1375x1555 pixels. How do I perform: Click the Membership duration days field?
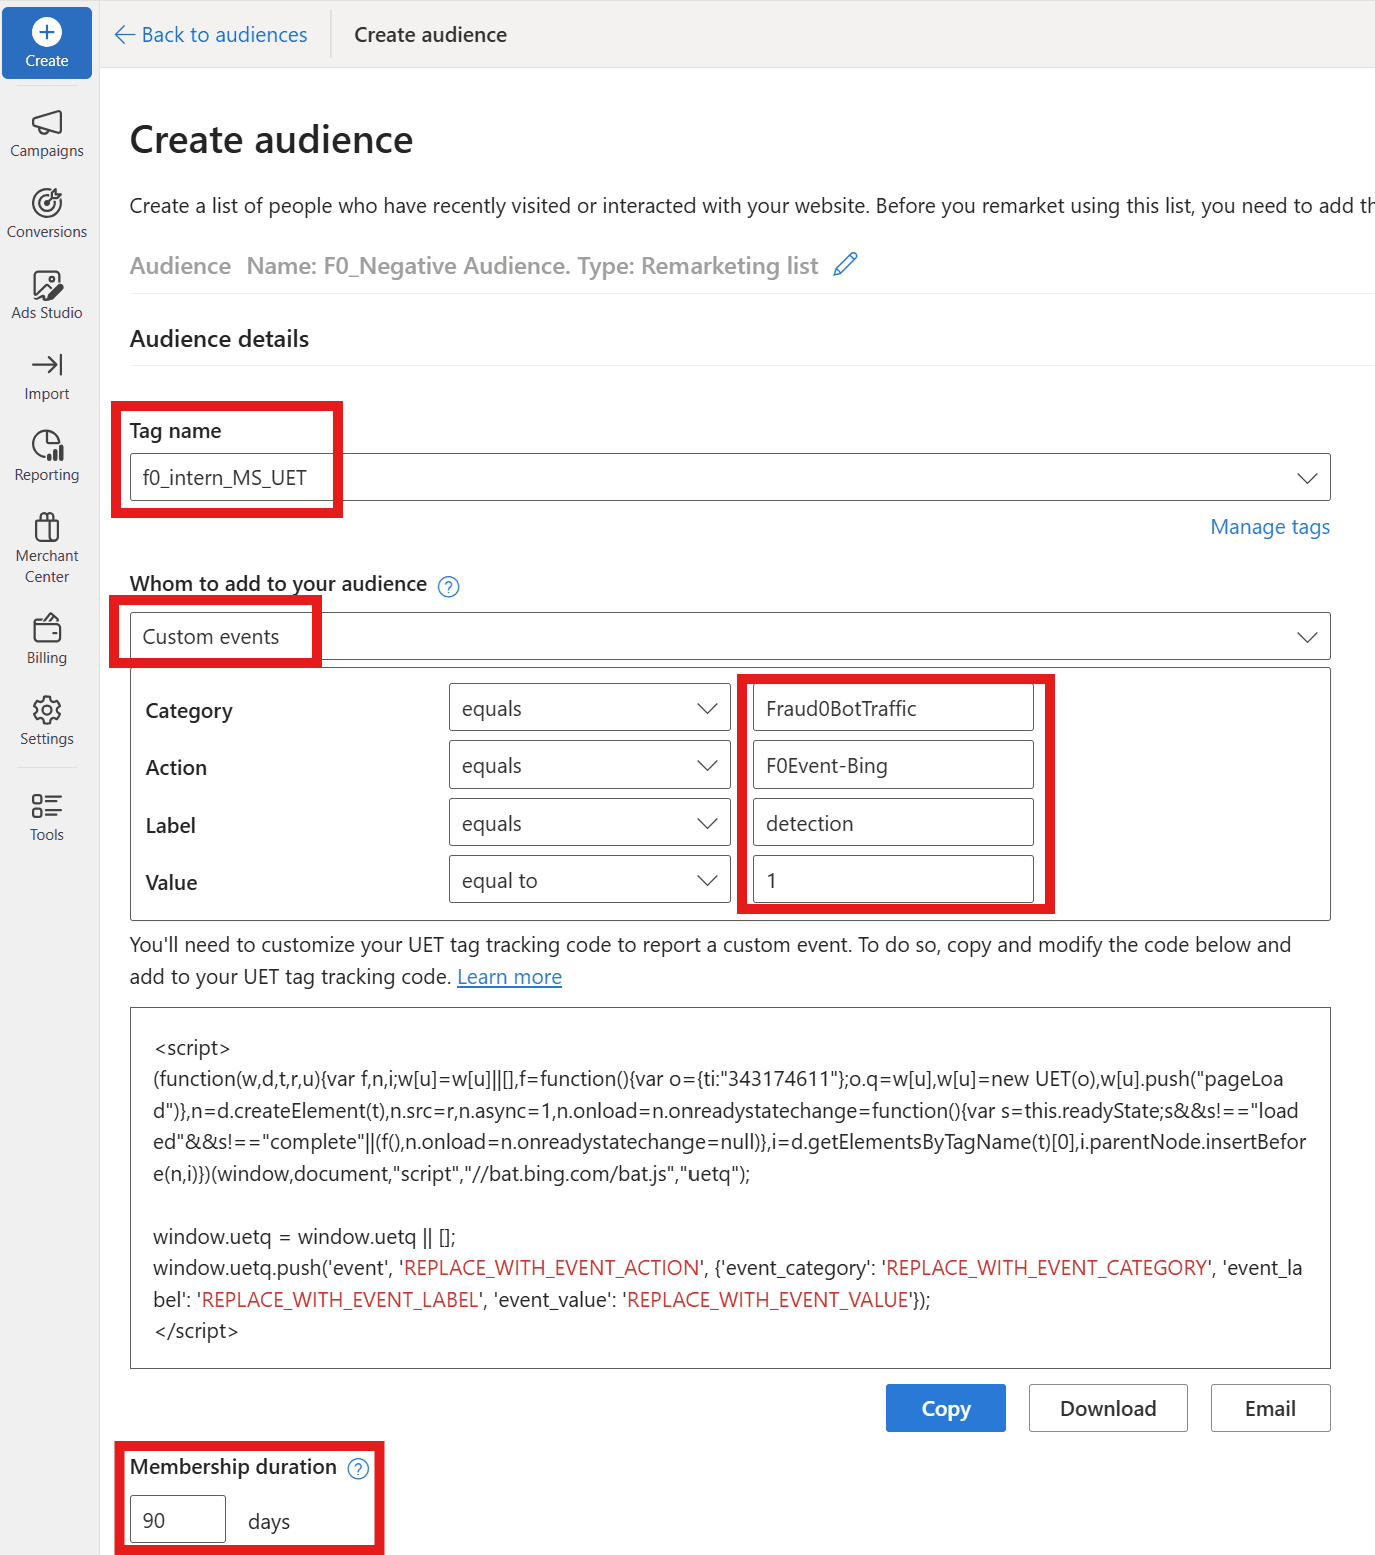click(x=178, y=1521)
